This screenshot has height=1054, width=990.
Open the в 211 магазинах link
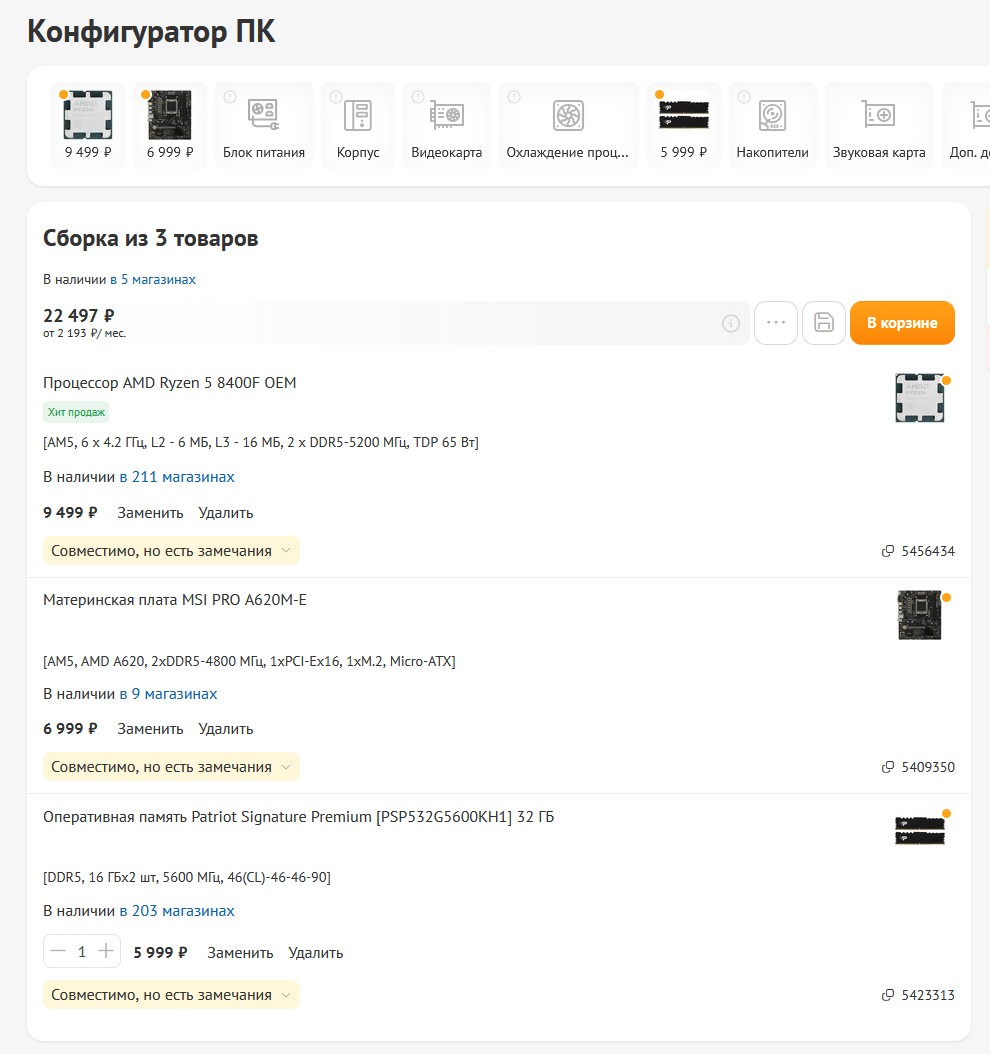(177, 477)
